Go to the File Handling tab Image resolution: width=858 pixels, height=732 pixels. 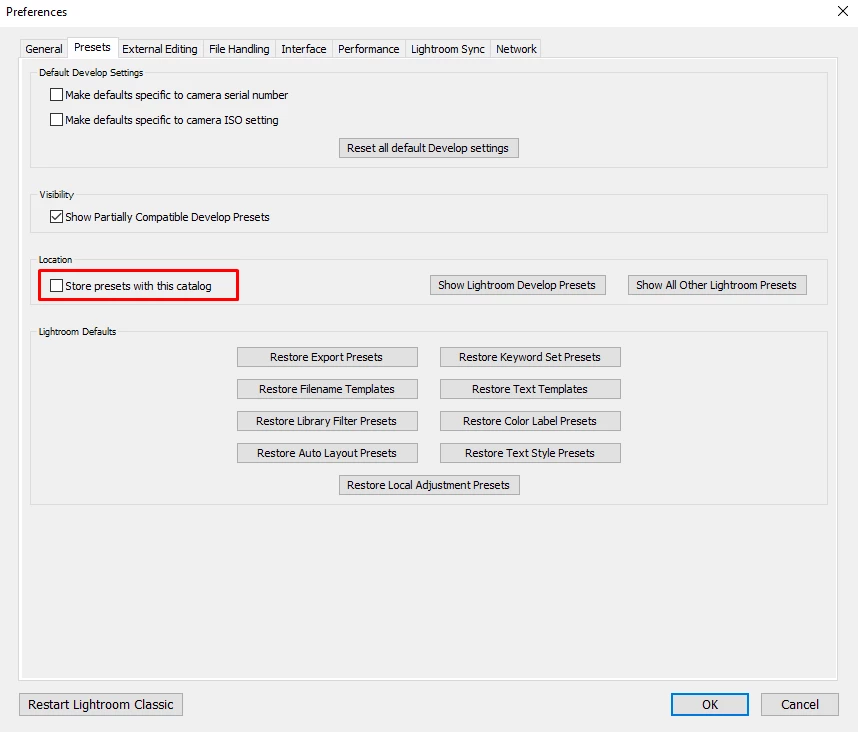pyautogui.click(x=239, y=49)
